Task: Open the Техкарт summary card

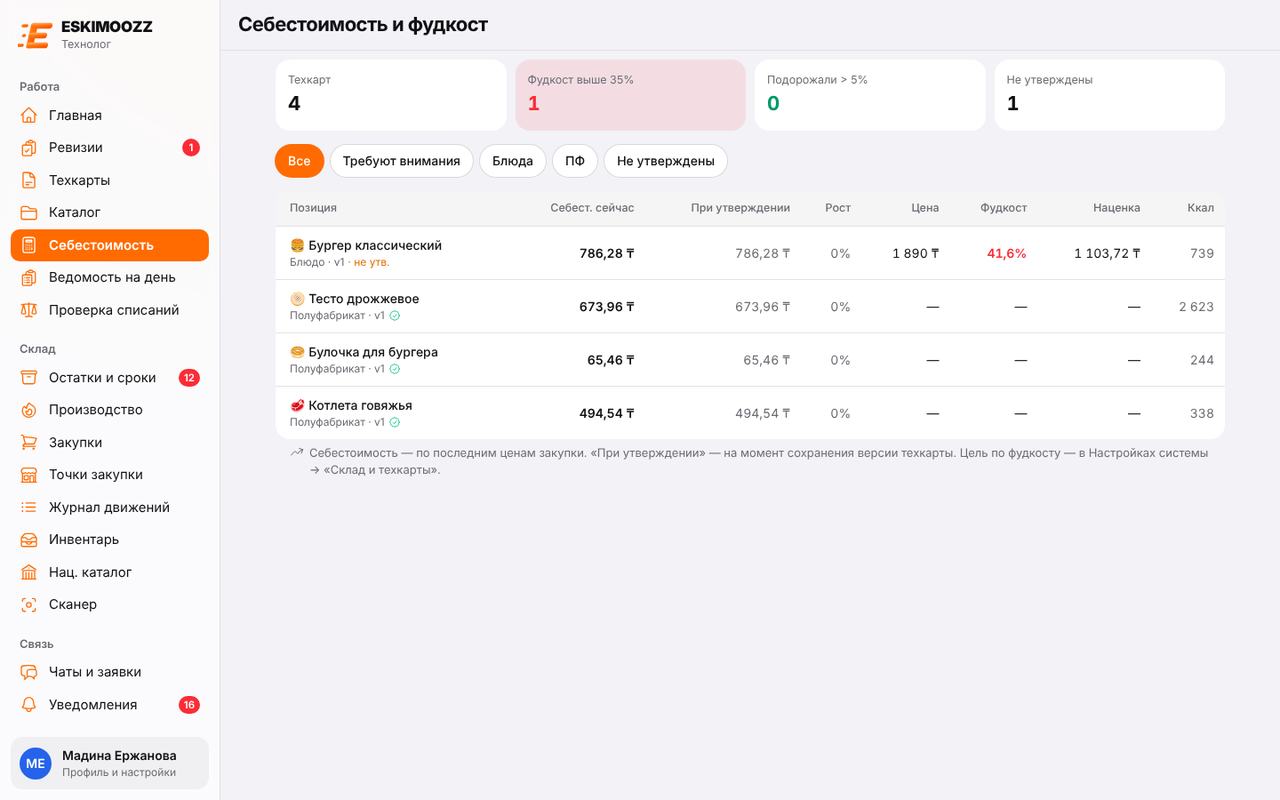Action: pos(391,95)
